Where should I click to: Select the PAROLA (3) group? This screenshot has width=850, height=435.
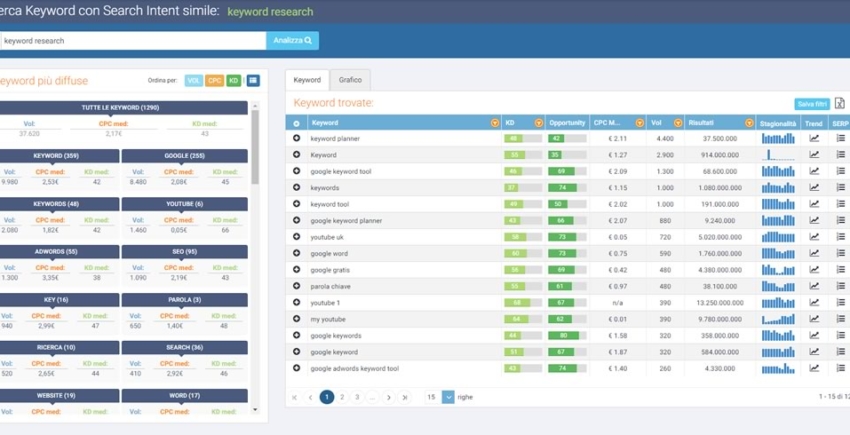(x=185, y=300)
